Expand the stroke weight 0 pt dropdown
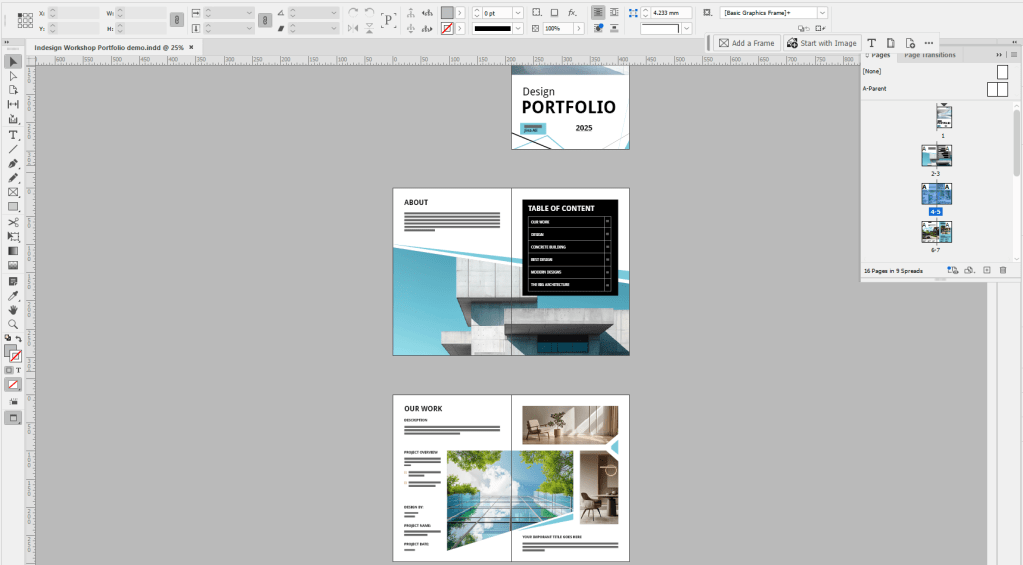This screenshot has width=1023, height=565. click(516, 13)
